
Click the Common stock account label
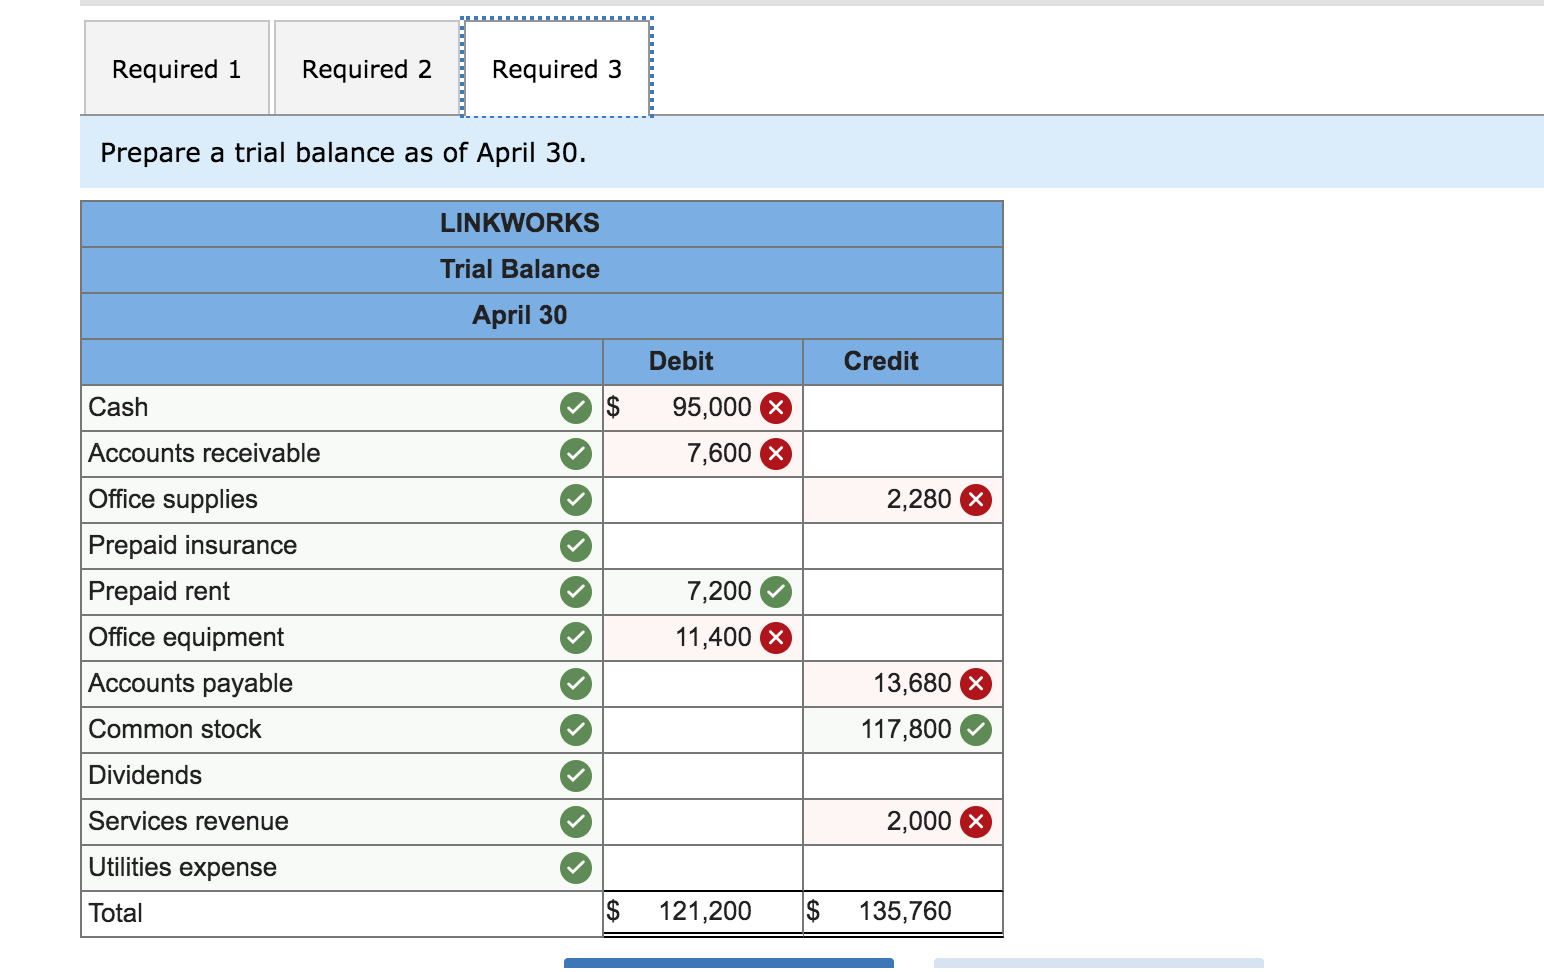tap(175, 730)
